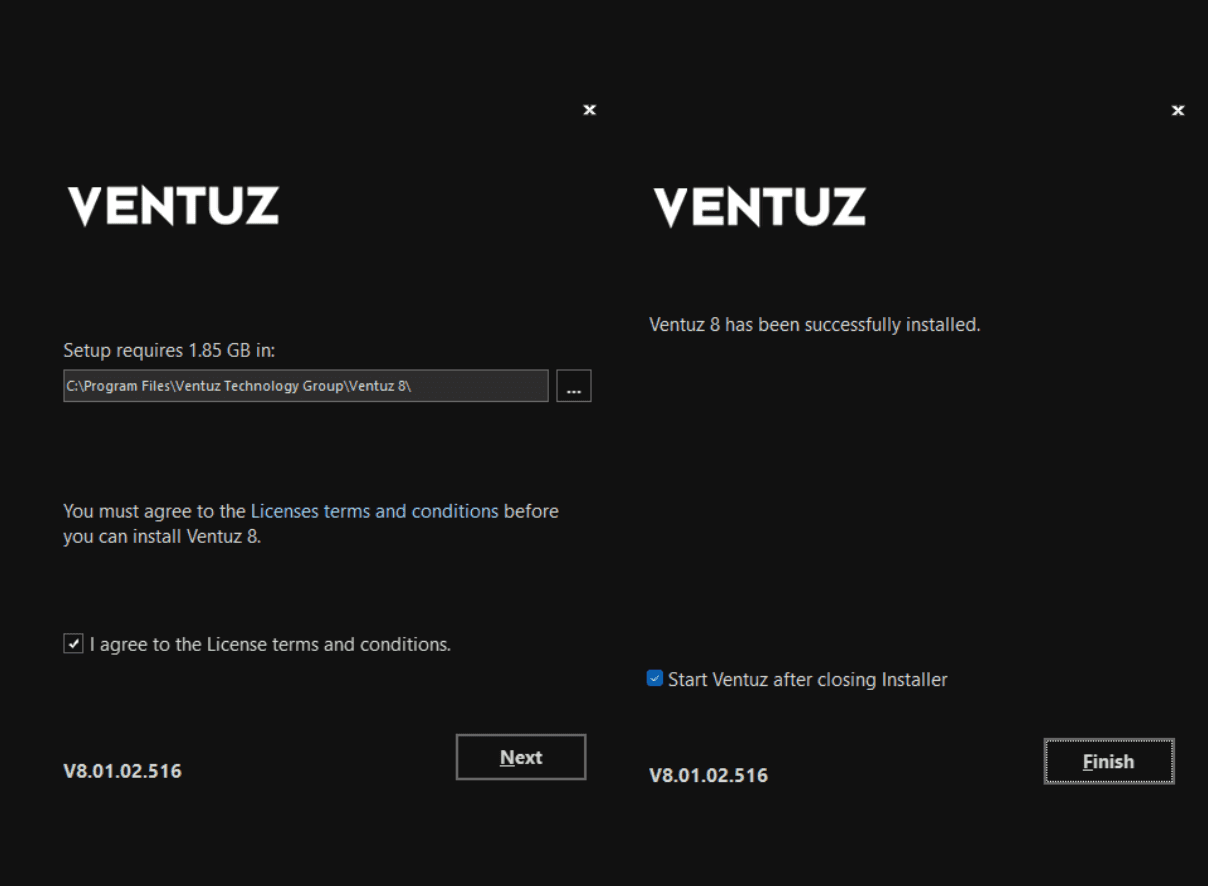Click the version number in the setup window
1208x886 pixels.
point(122,771)
